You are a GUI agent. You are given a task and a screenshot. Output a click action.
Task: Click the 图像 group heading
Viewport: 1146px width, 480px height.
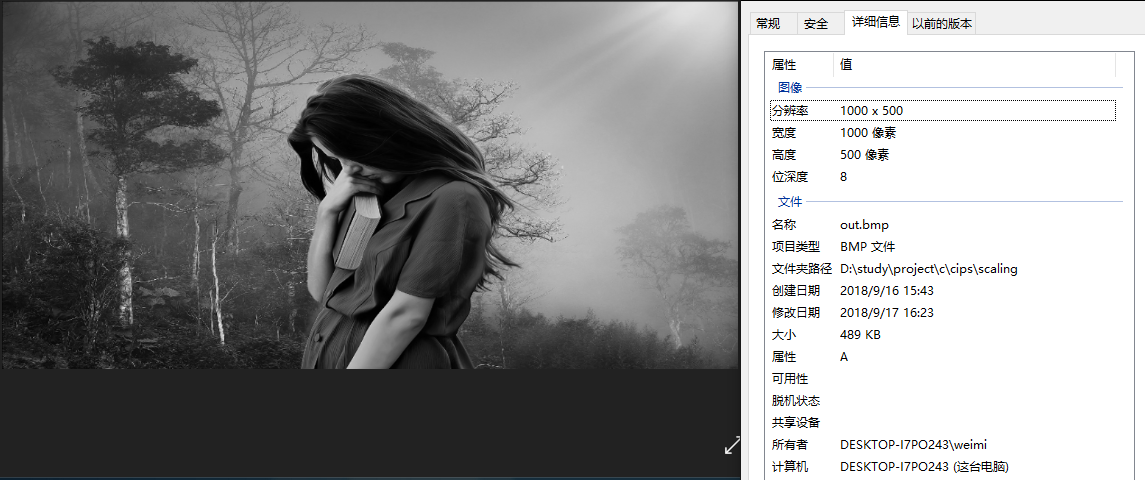coord(789,88)
